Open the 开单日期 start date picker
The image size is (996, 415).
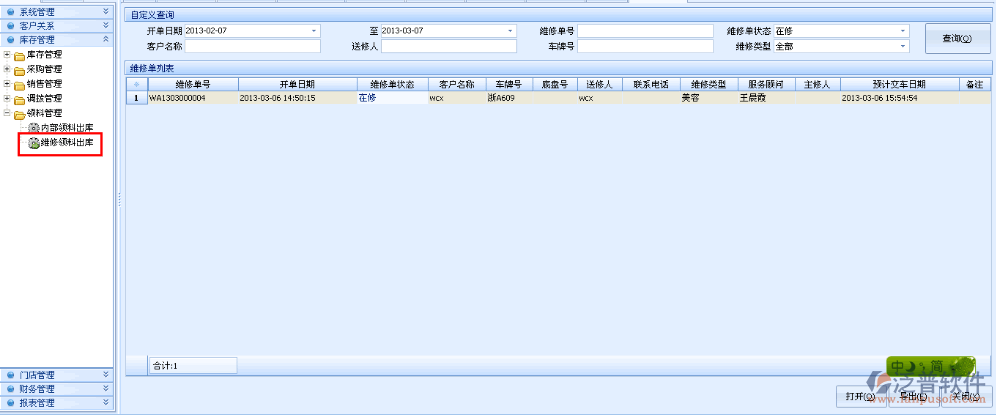click(x=314, y=31)
